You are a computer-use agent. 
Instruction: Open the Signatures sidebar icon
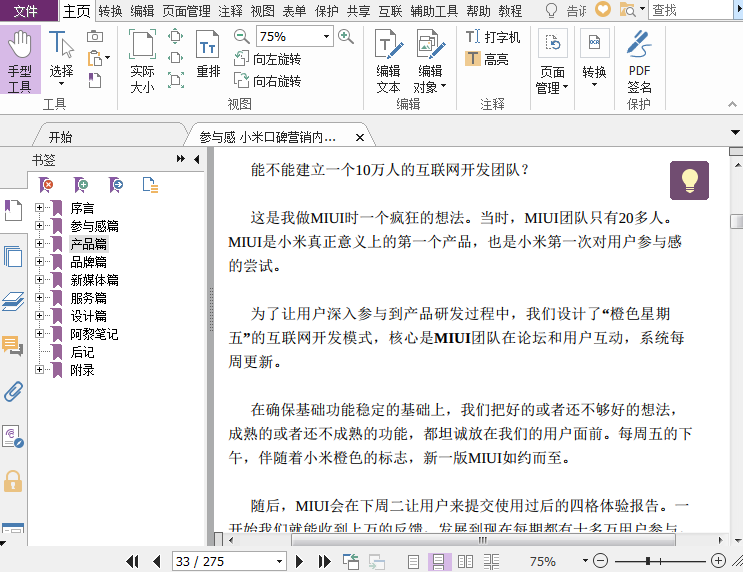13,436
